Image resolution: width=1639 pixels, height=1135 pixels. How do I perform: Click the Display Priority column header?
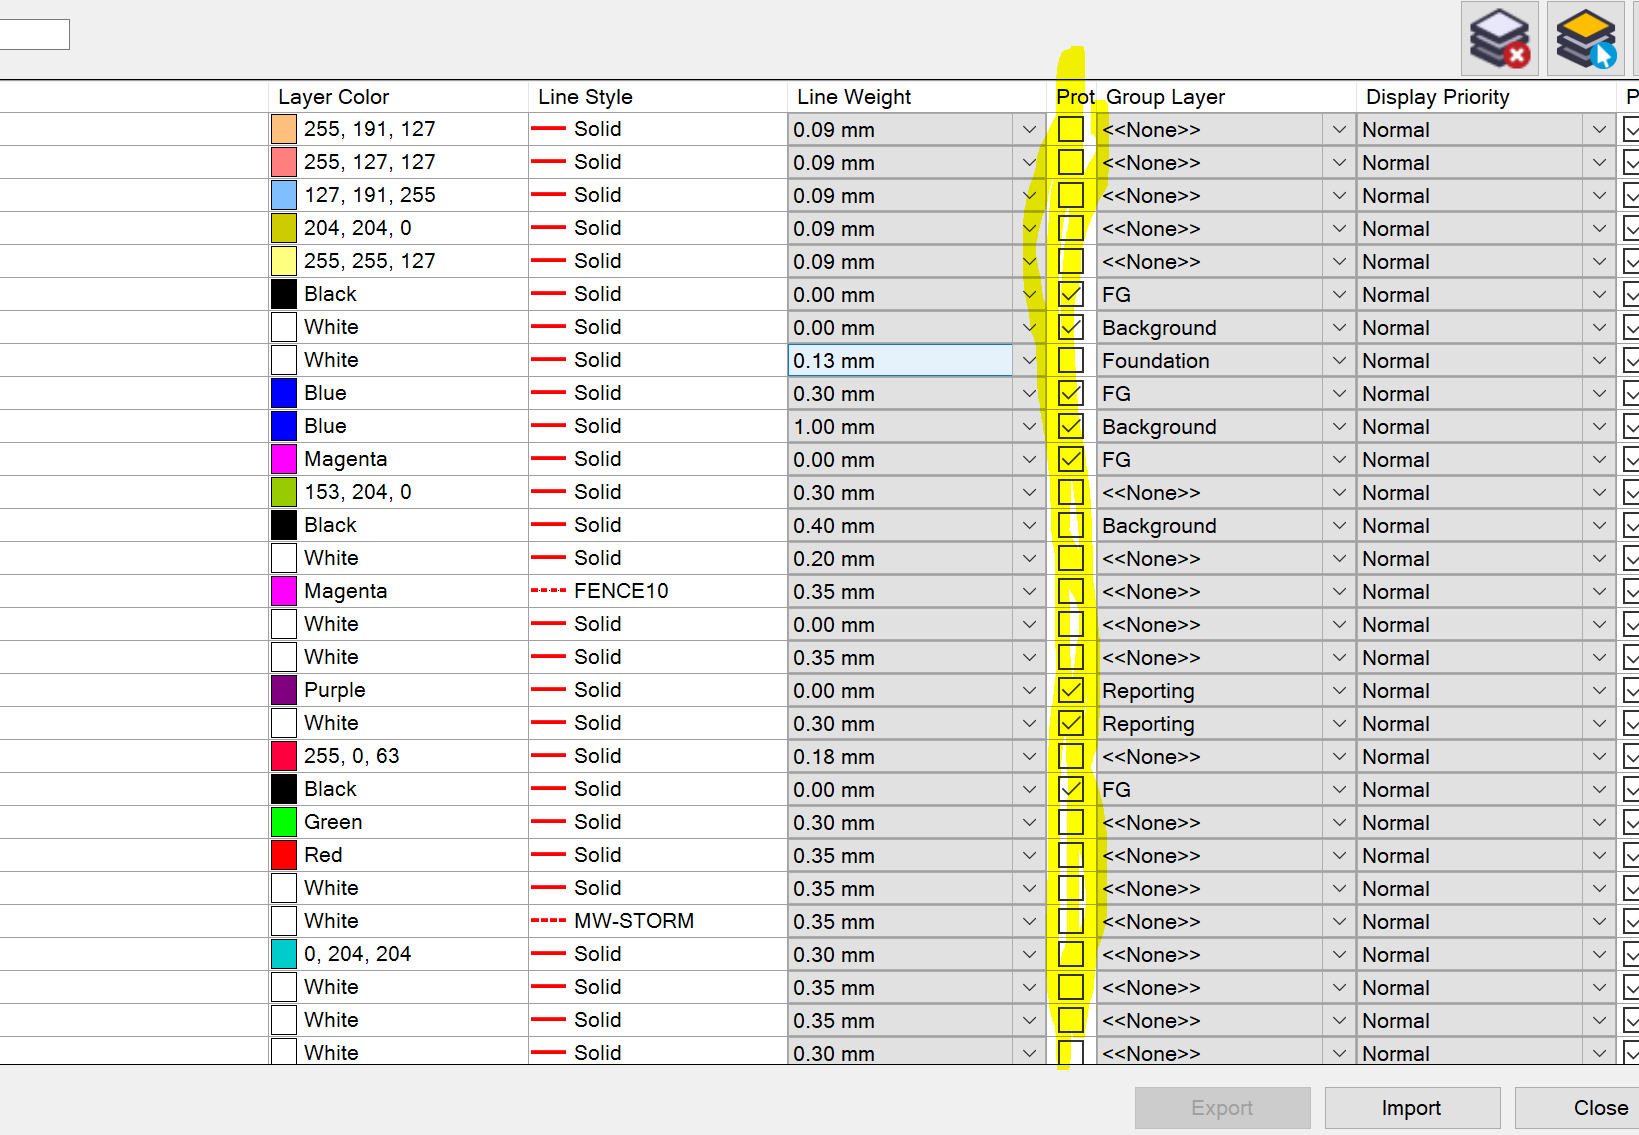(x=1437, y=97)
